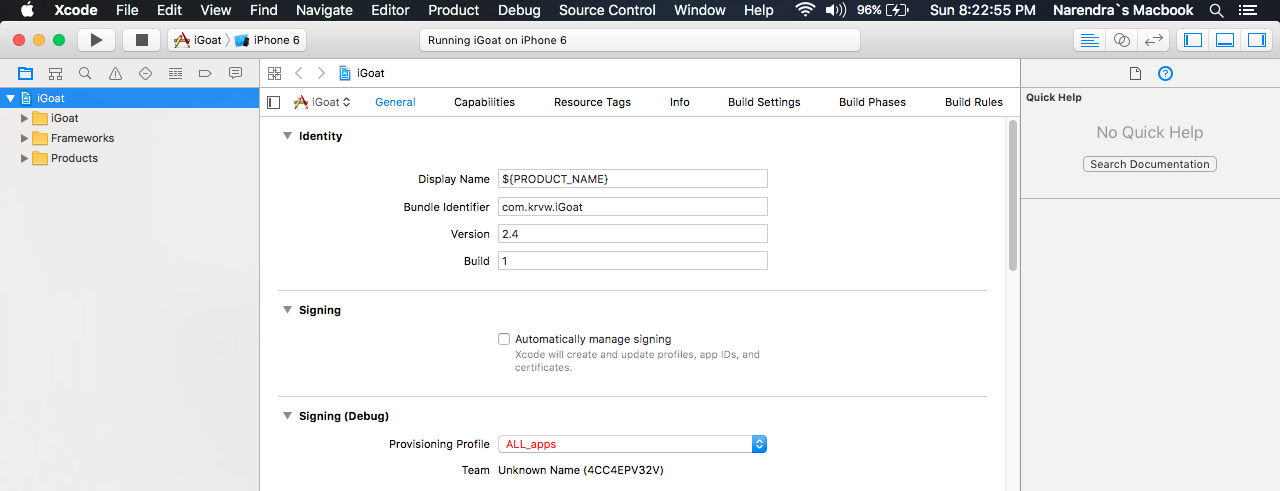The height and width of the screenshot is (491, 1280).
Task: Click the Version field
Action: 633,234
